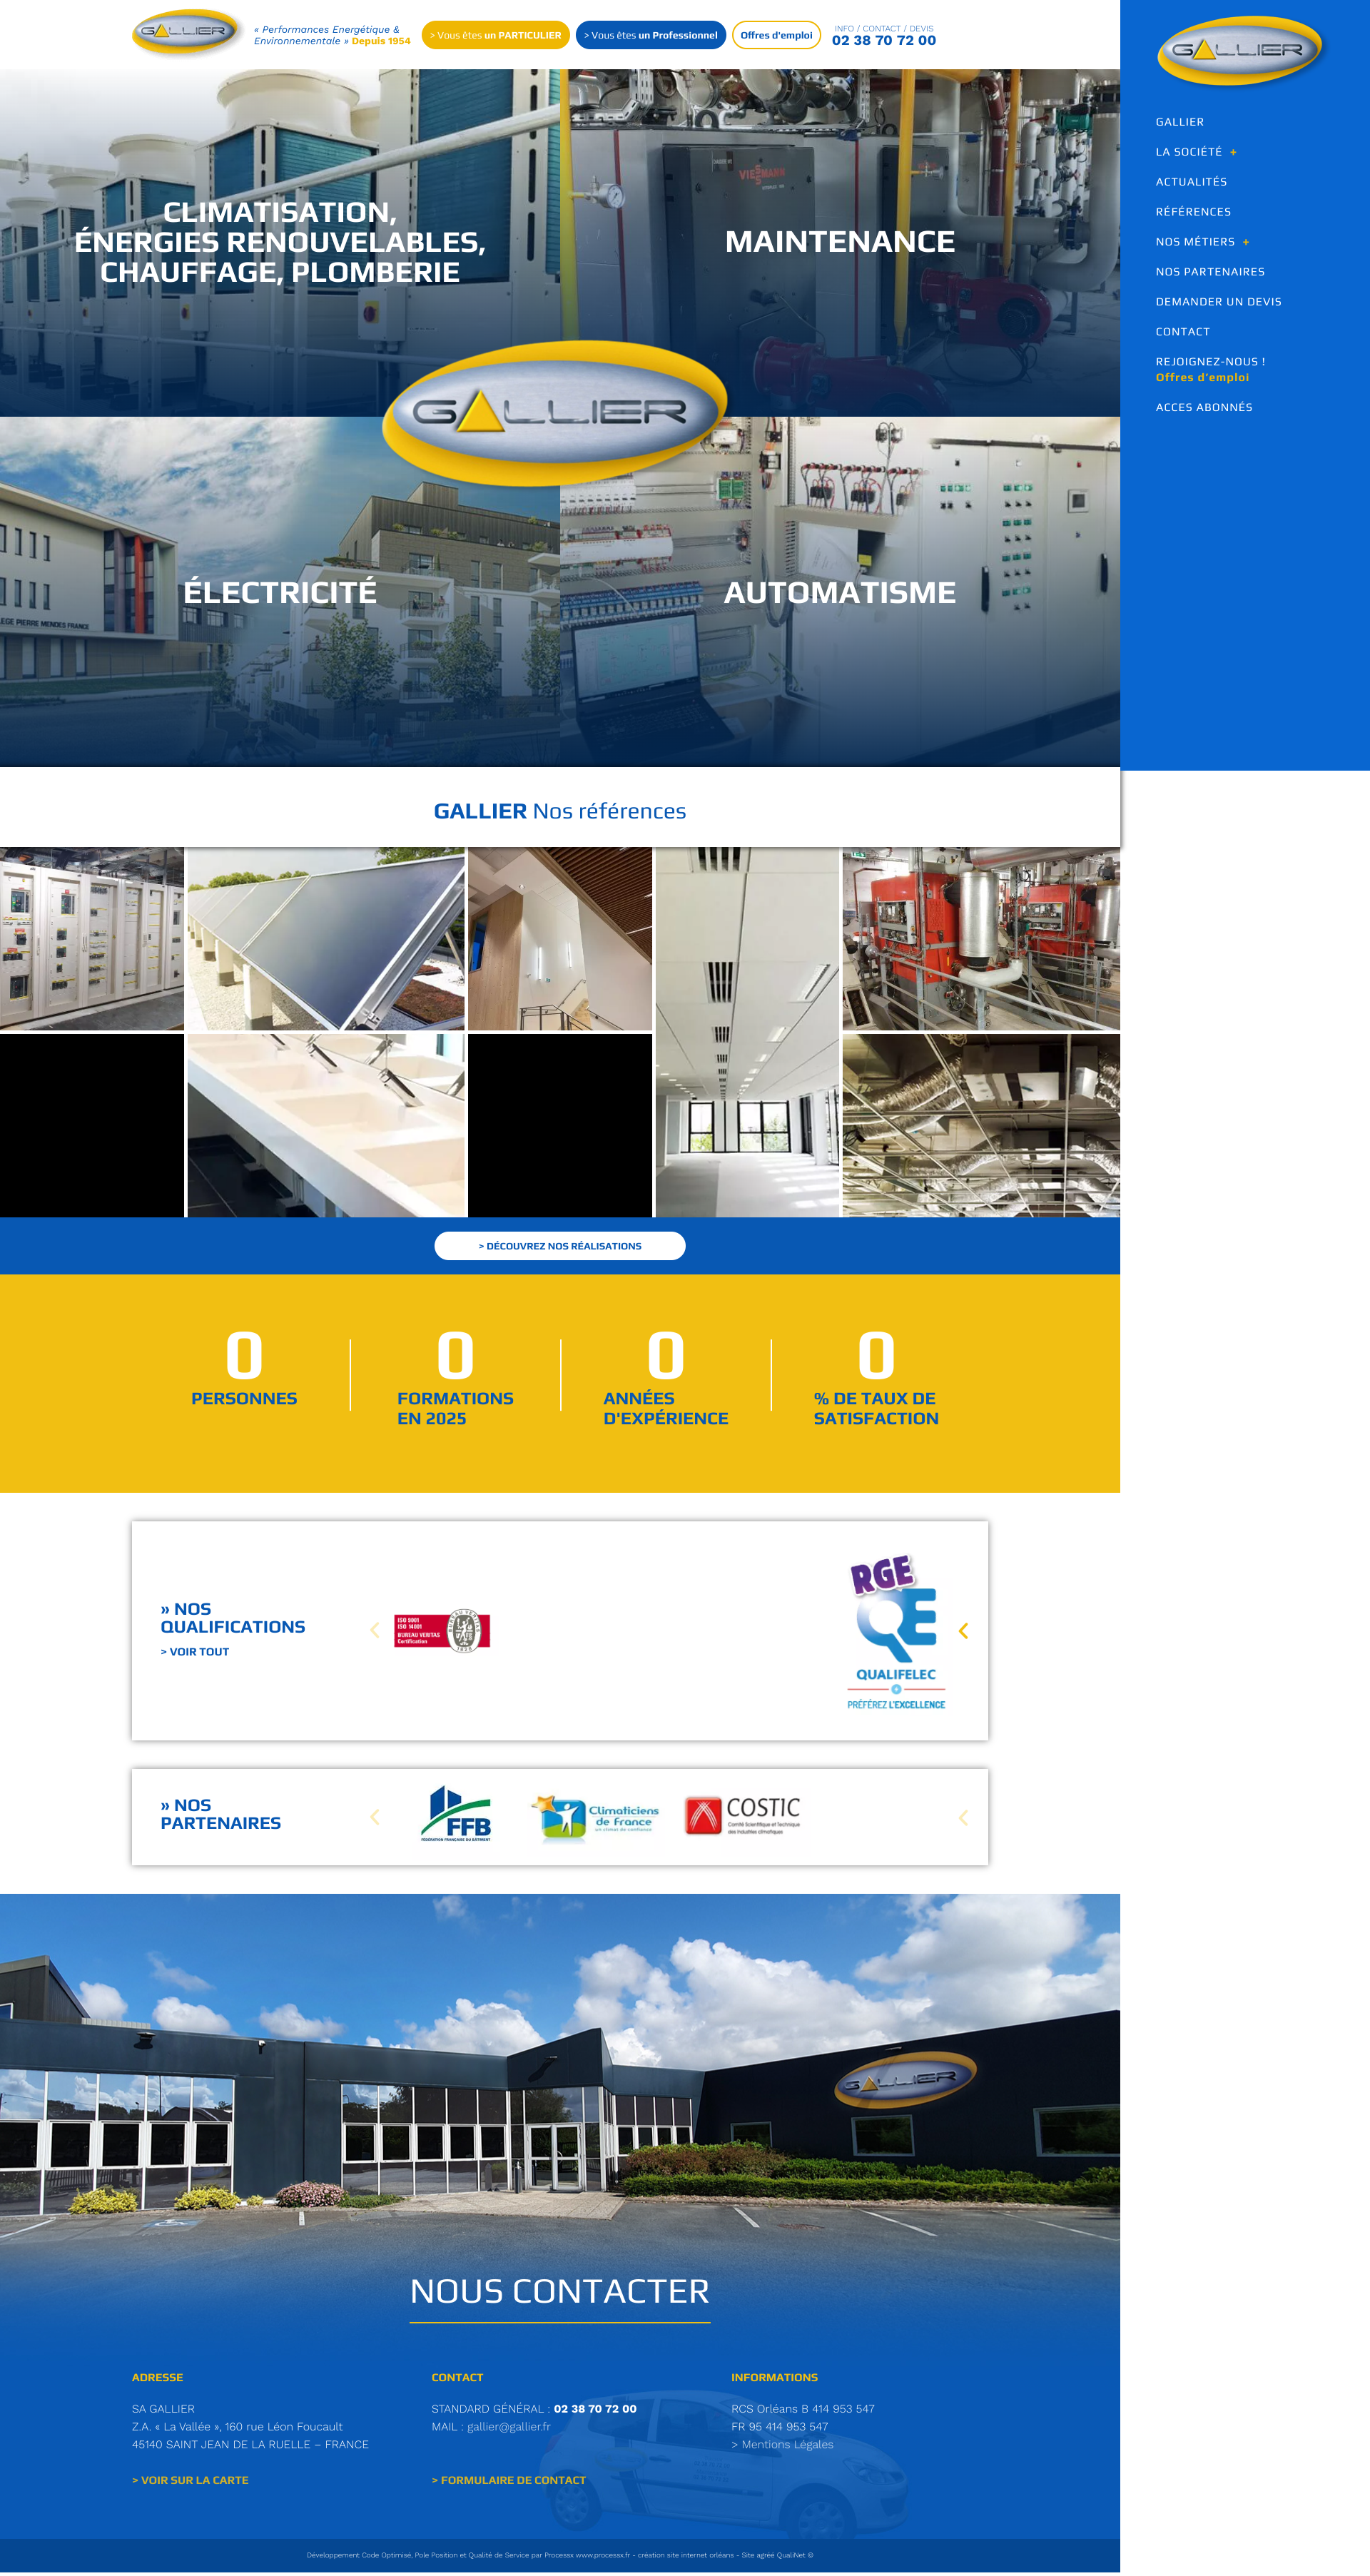Select Demander un devis in the sidebar
The image size is (1370, 2576).
click(x=1218, y=302)
